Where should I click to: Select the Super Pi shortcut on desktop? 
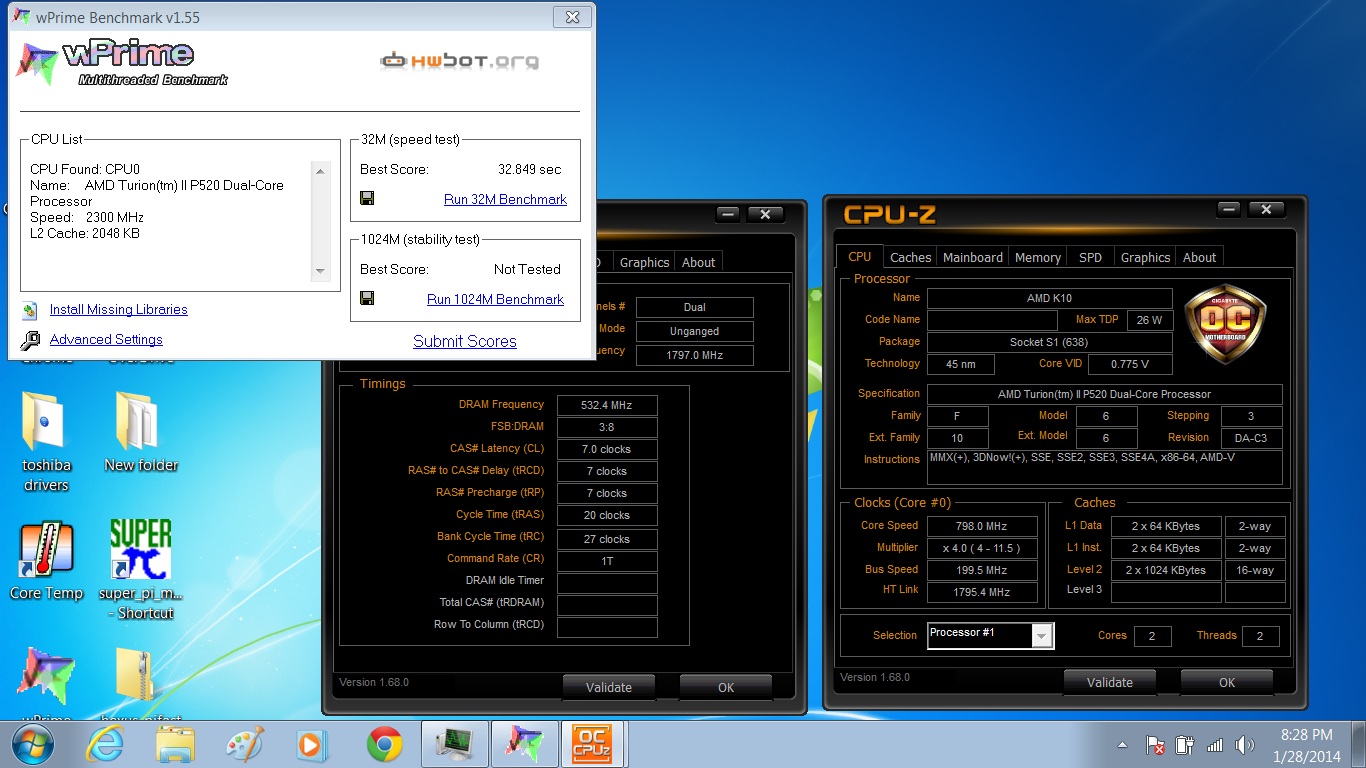[141, 570]
